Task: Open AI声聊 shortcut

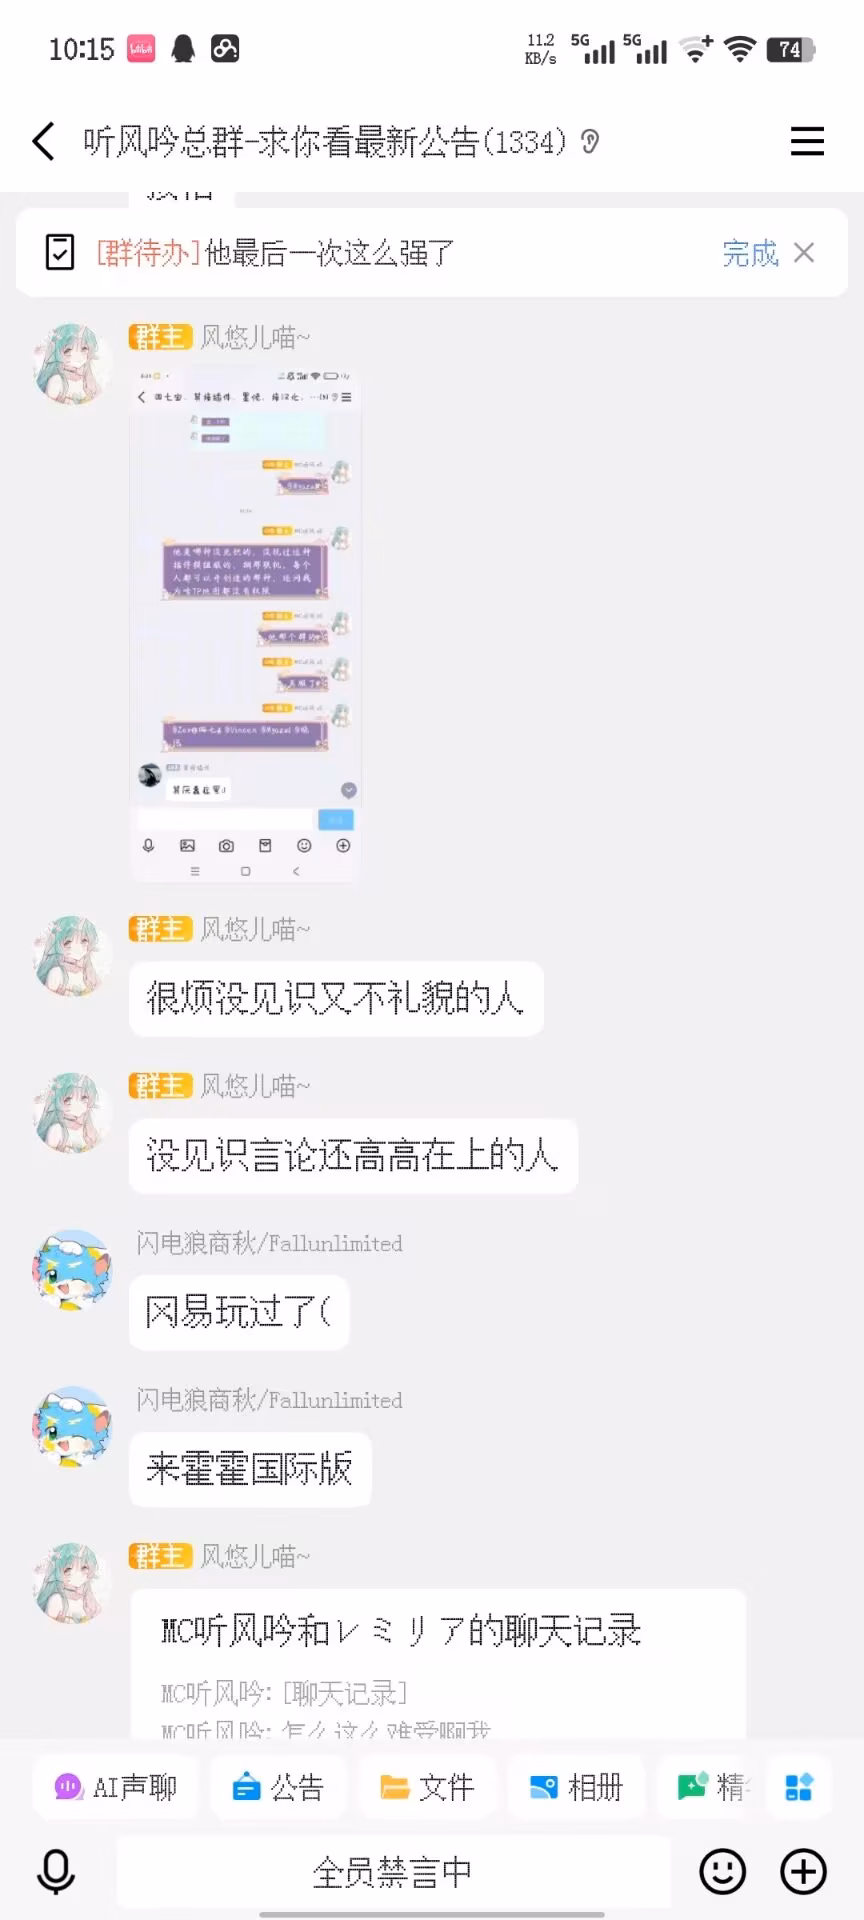Action: coord(115,1787)
